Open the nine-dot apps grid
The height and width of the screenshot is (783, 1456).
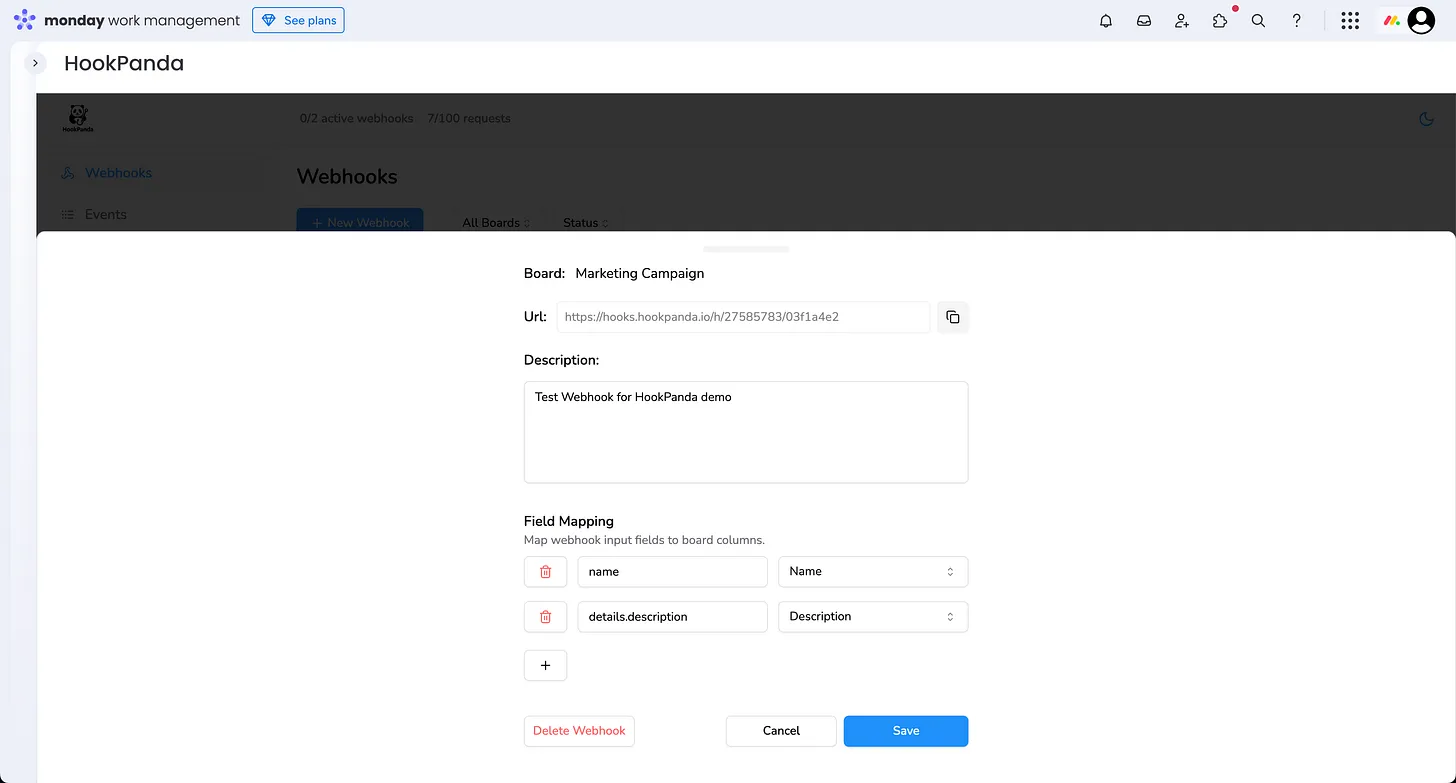(1350, 21)
